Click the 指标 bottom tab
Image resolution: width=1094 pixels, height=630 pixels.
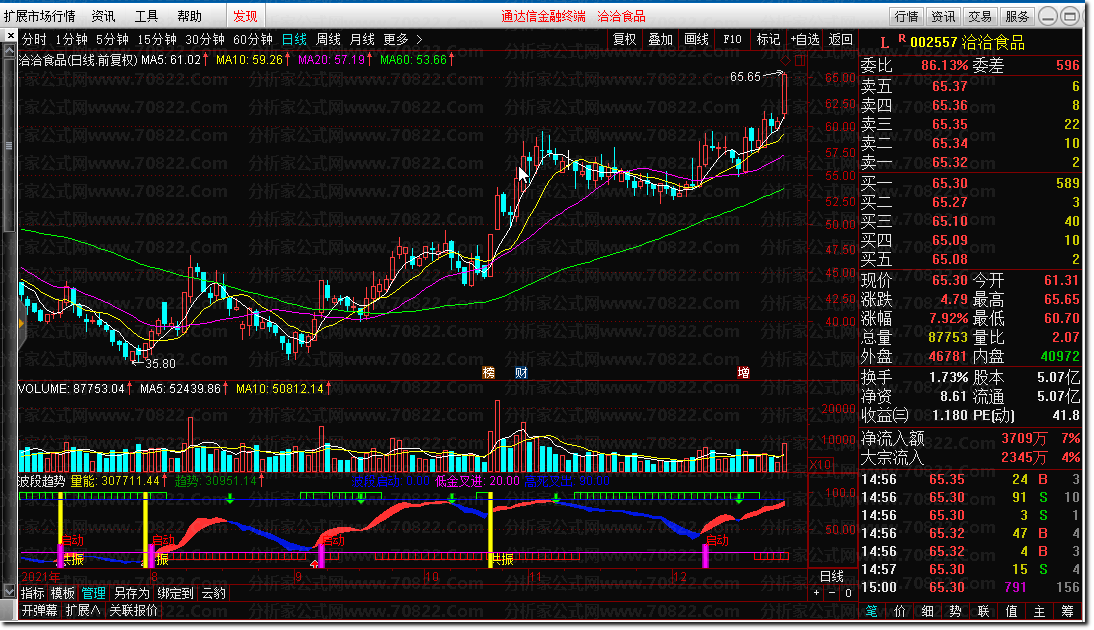click(x=33, y=593)
